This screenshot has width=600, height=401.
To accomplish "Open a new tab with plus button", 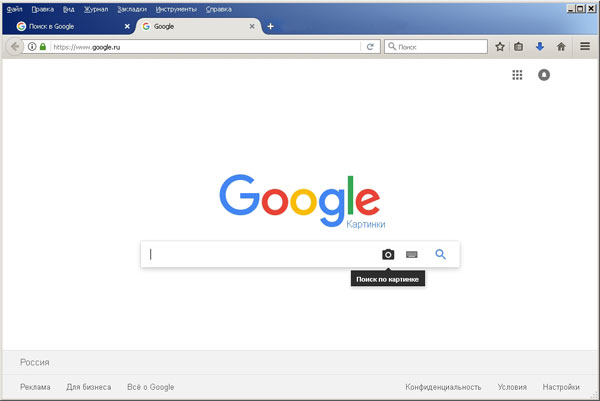I will point(271,26).
